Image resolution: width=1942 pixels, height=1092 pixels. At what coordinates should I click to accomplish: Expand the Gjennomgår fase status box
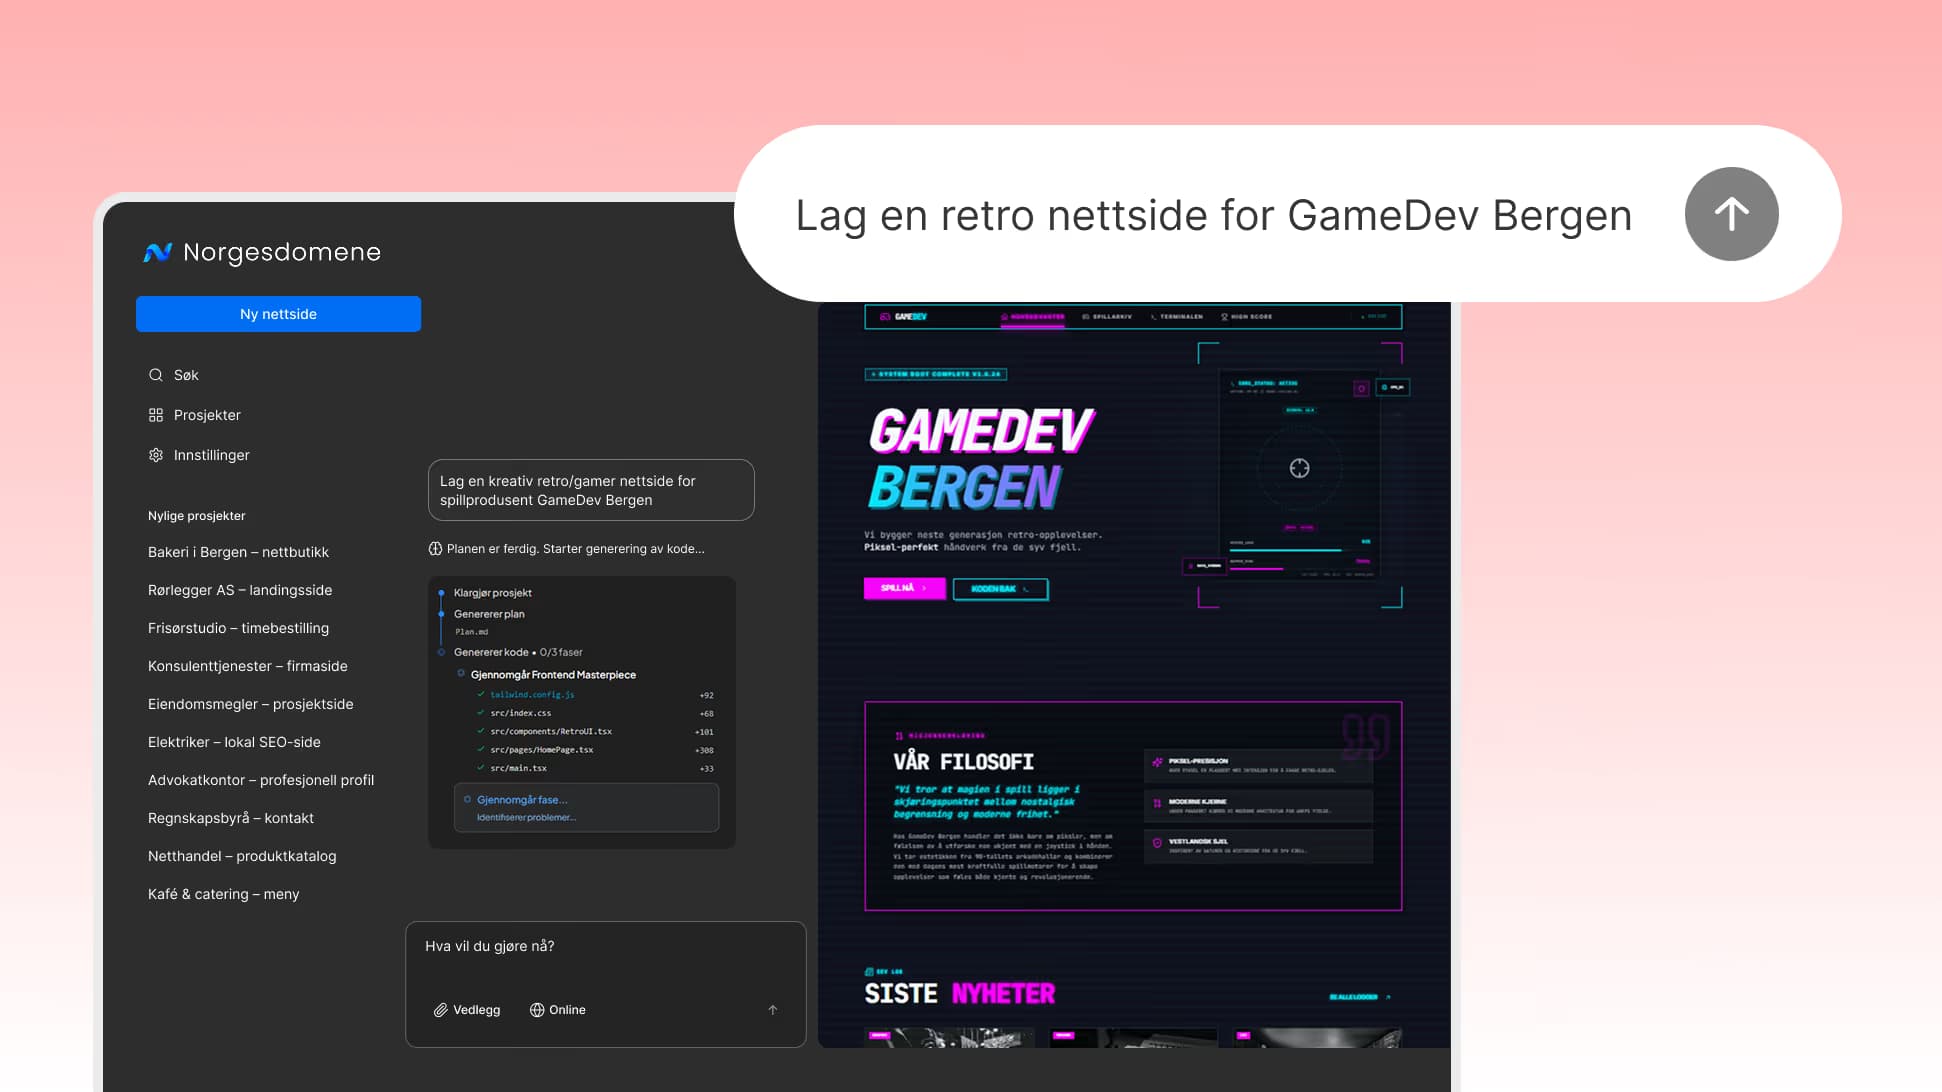point(586,807)
